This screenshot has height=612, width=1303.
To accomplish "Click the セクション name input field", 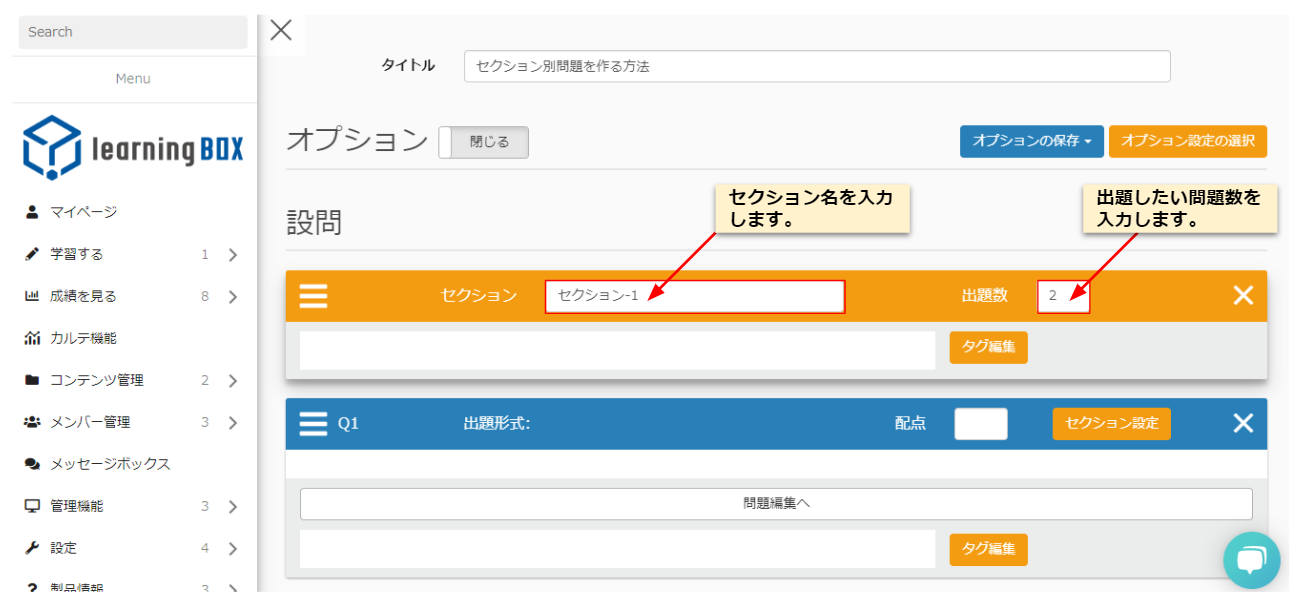I will [x=694, y=297].
